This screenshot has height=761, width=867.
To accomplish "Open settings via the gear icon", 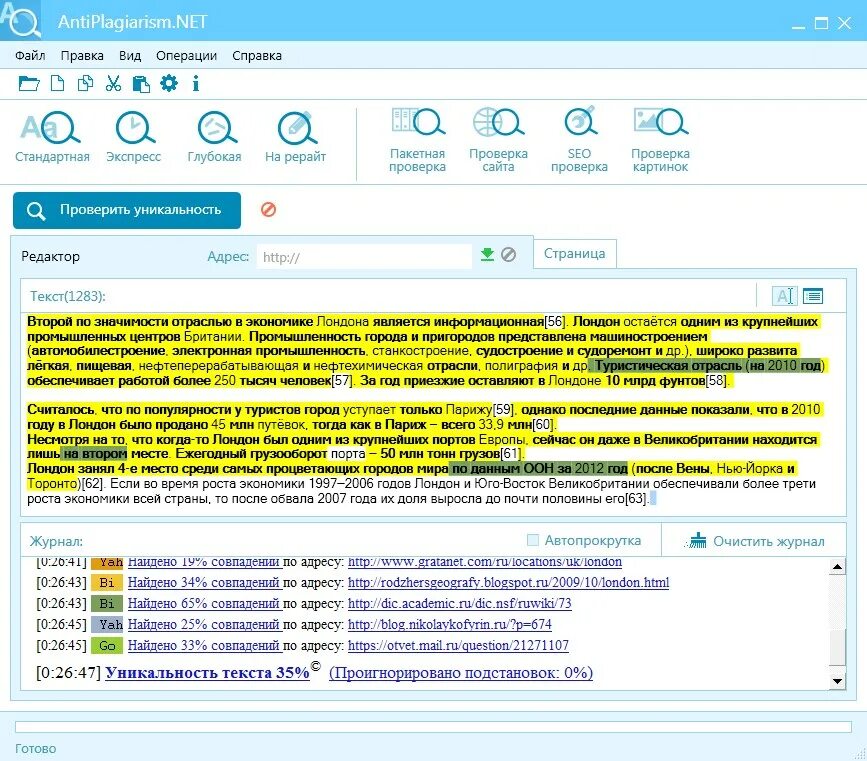I will [x=169, y=84].
